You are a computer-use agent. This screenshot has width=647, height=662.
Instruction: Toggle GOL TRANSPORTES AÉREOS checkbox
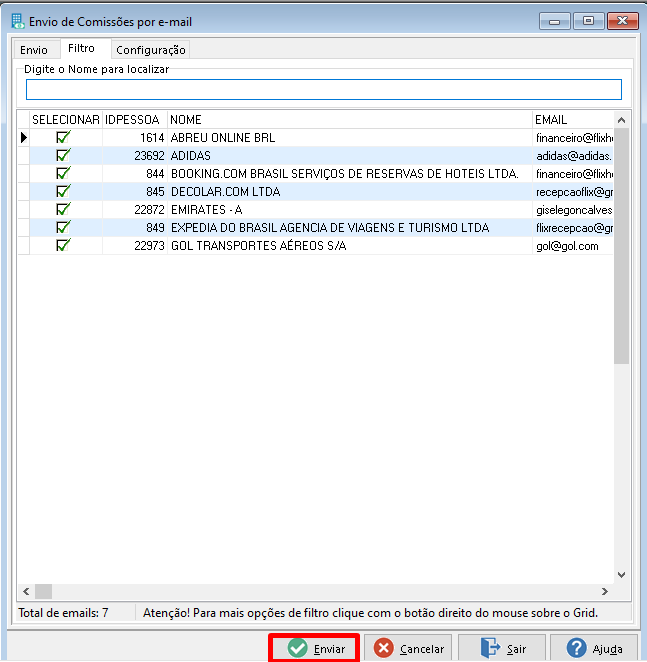(63, 245)
